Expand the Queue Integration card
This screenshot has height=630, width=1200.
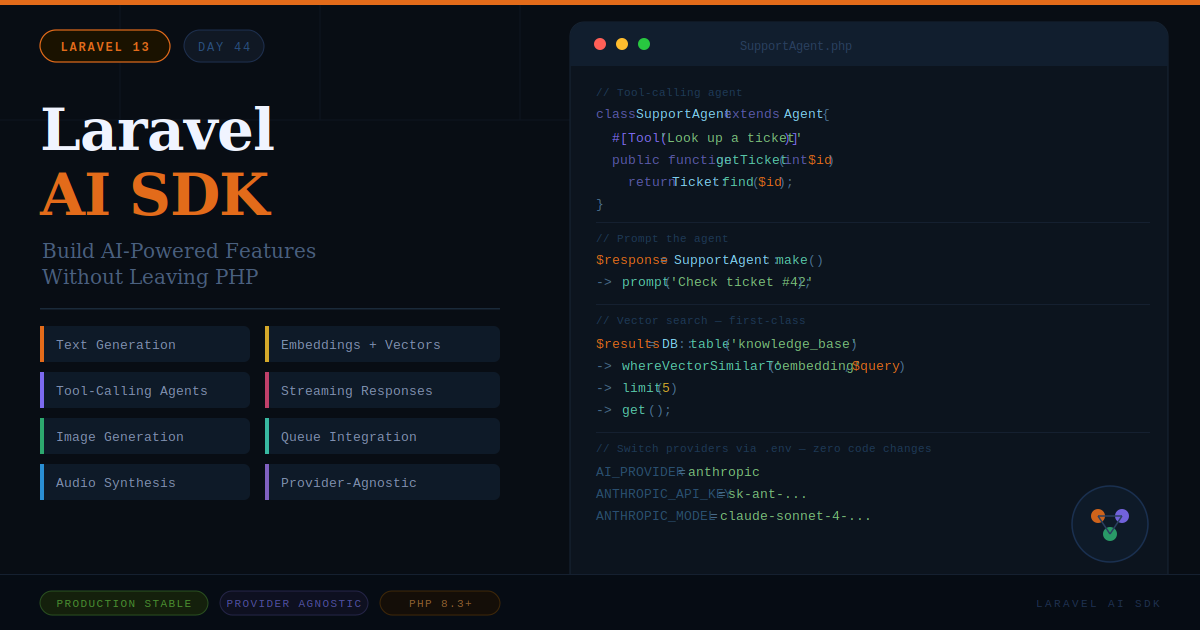coord(382,436)
